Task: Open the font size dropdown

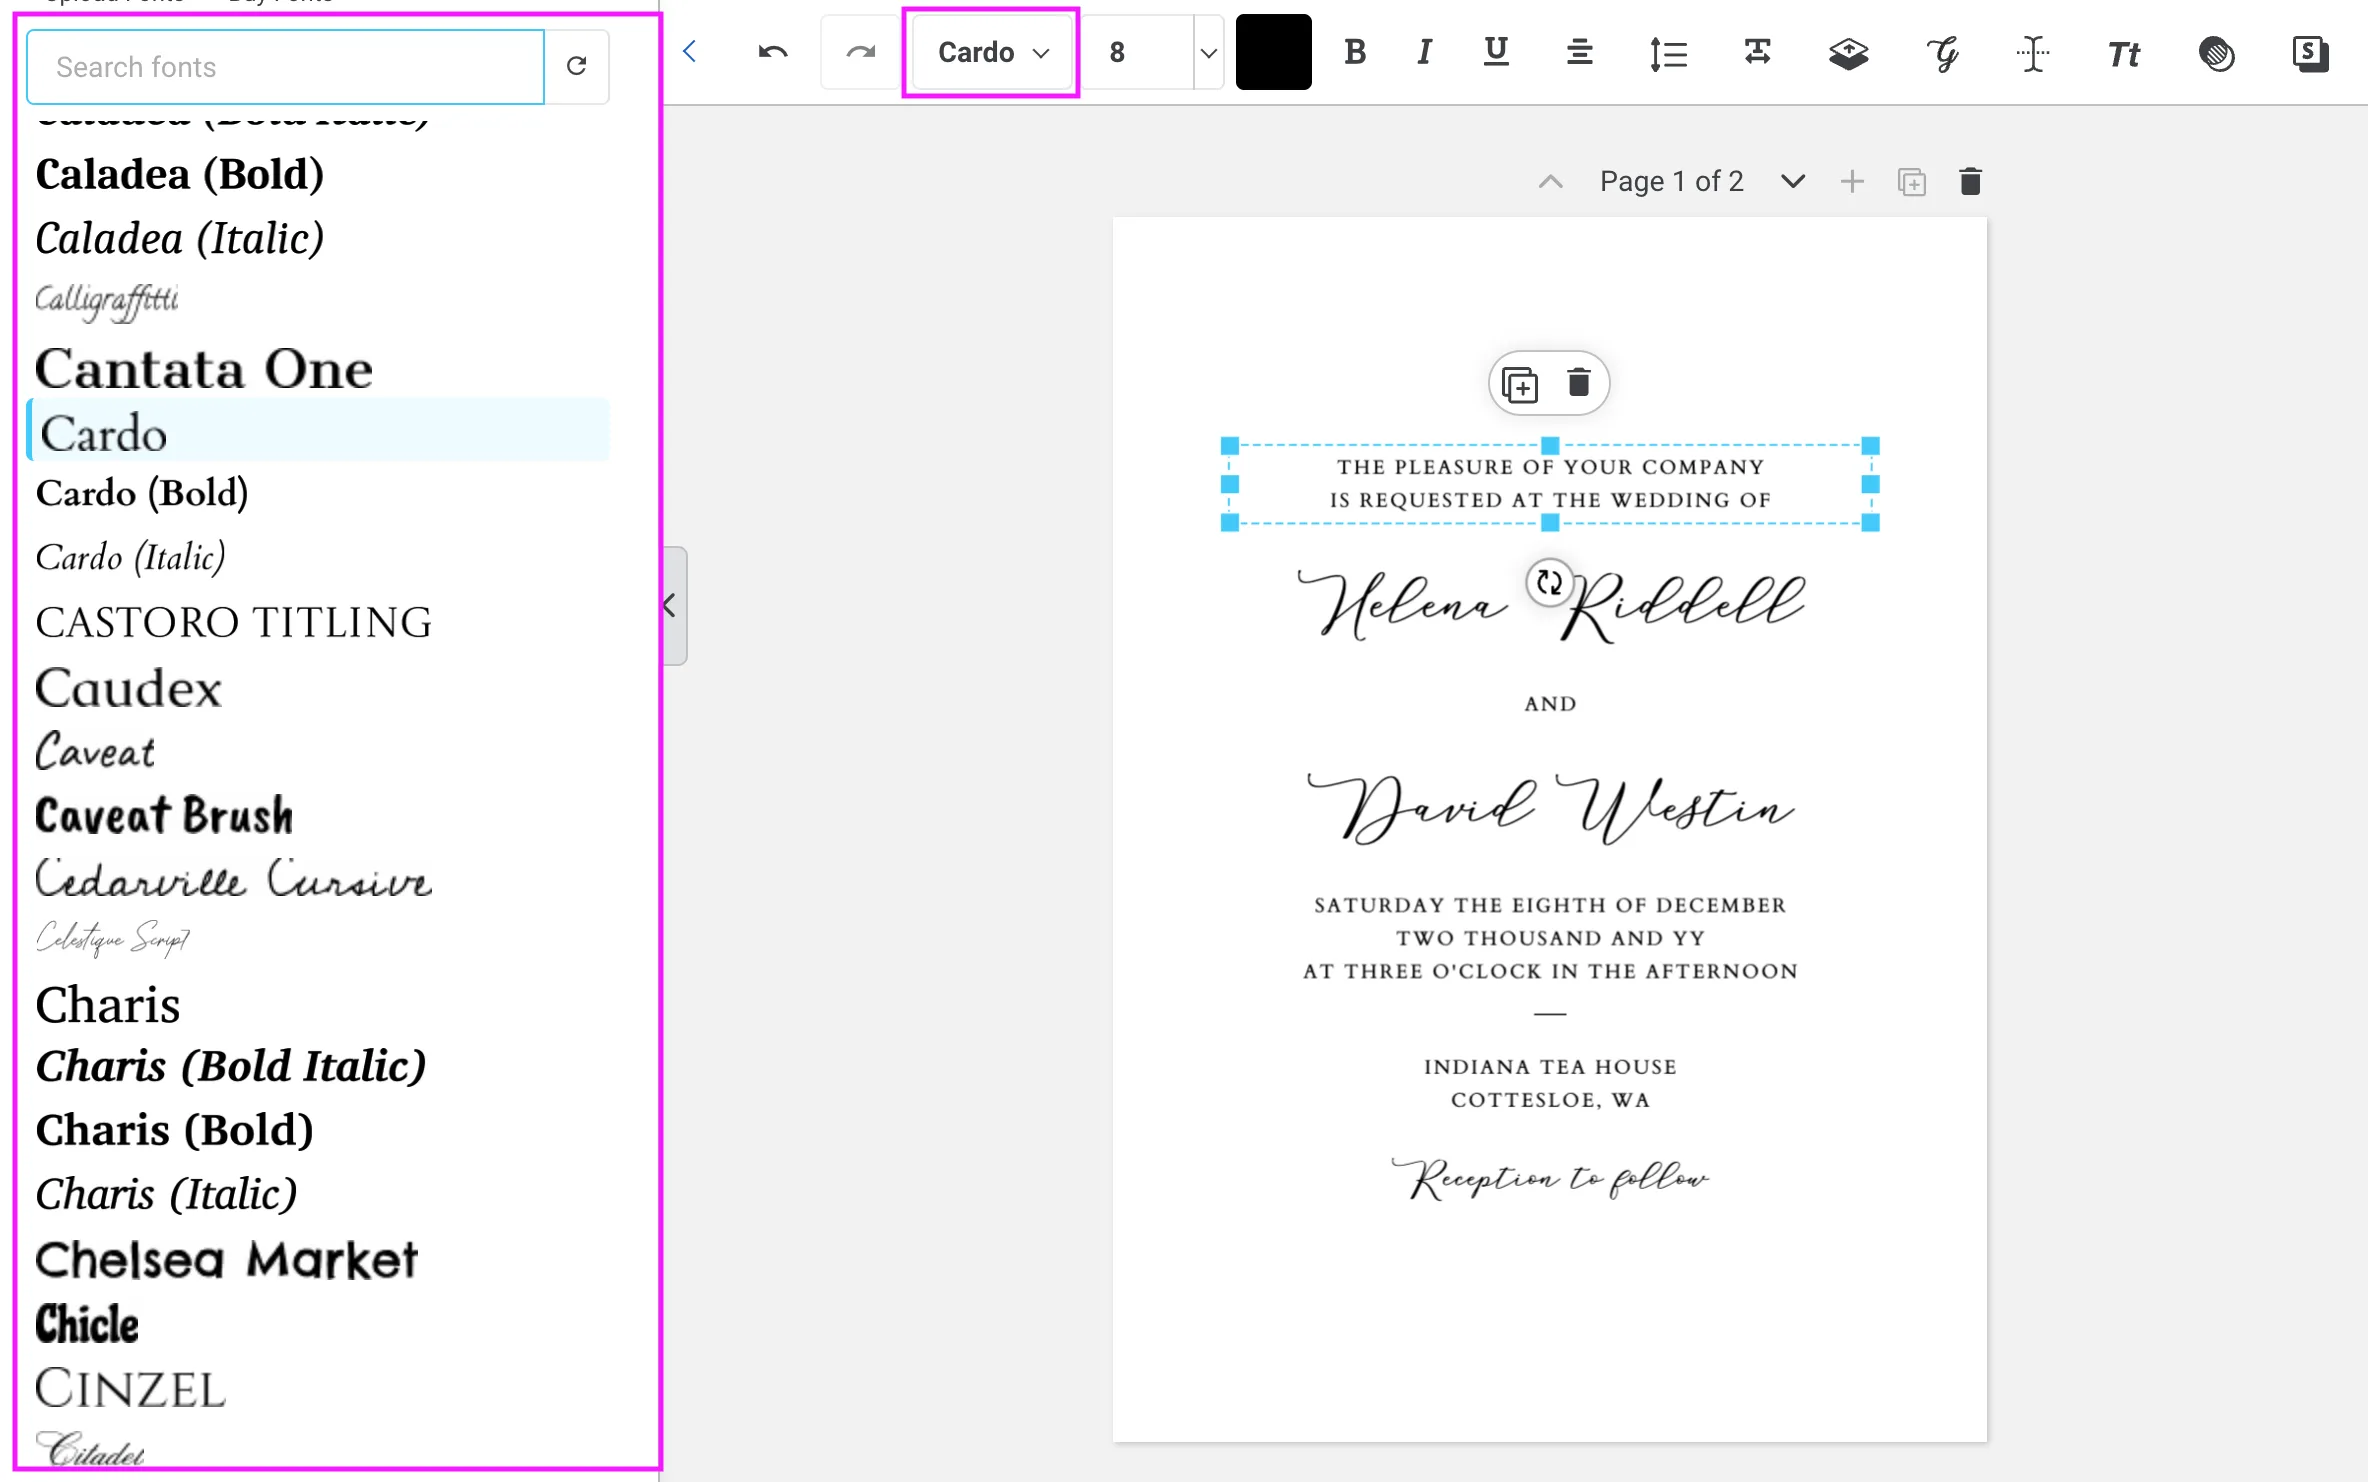Action: (1208, 52)
